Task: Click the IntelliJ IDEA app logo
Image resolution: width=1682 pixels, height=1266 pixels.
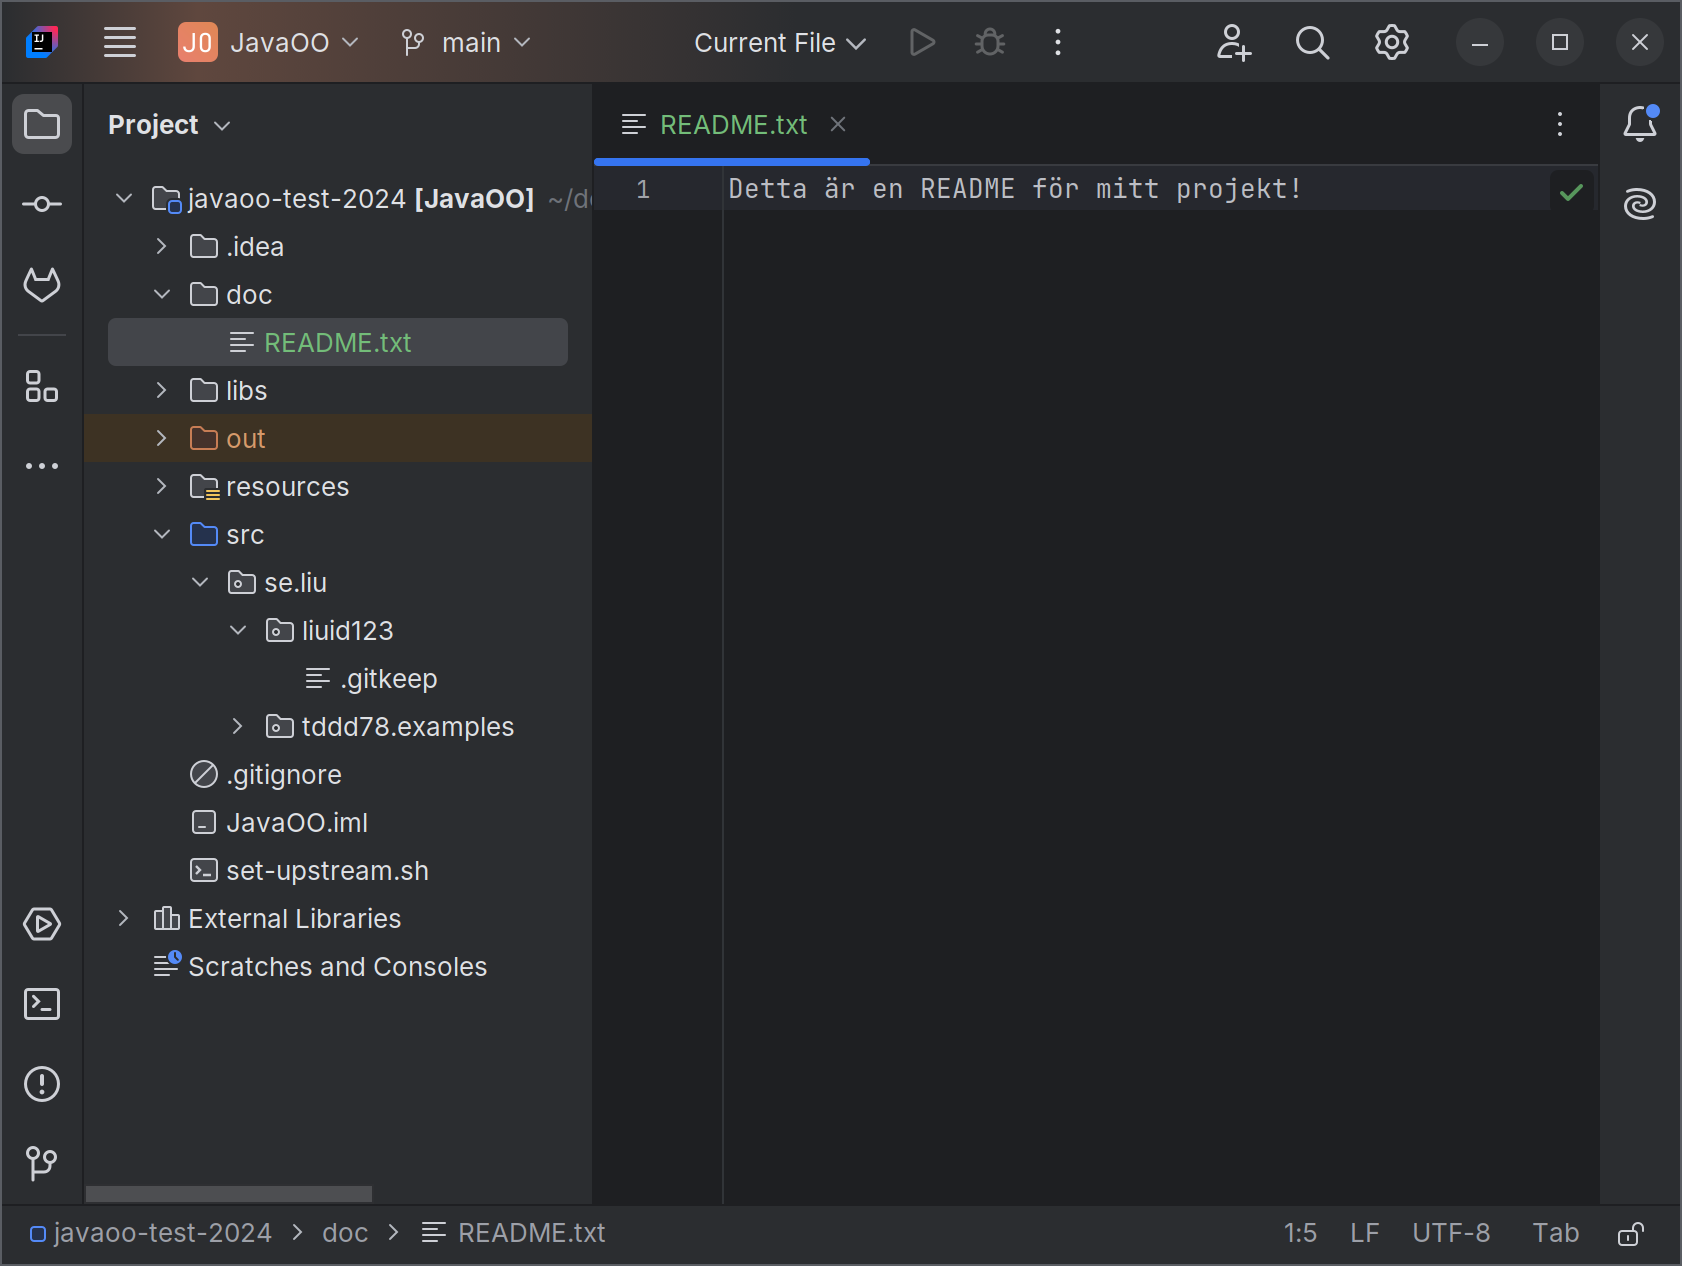Action: click(42, 42)
